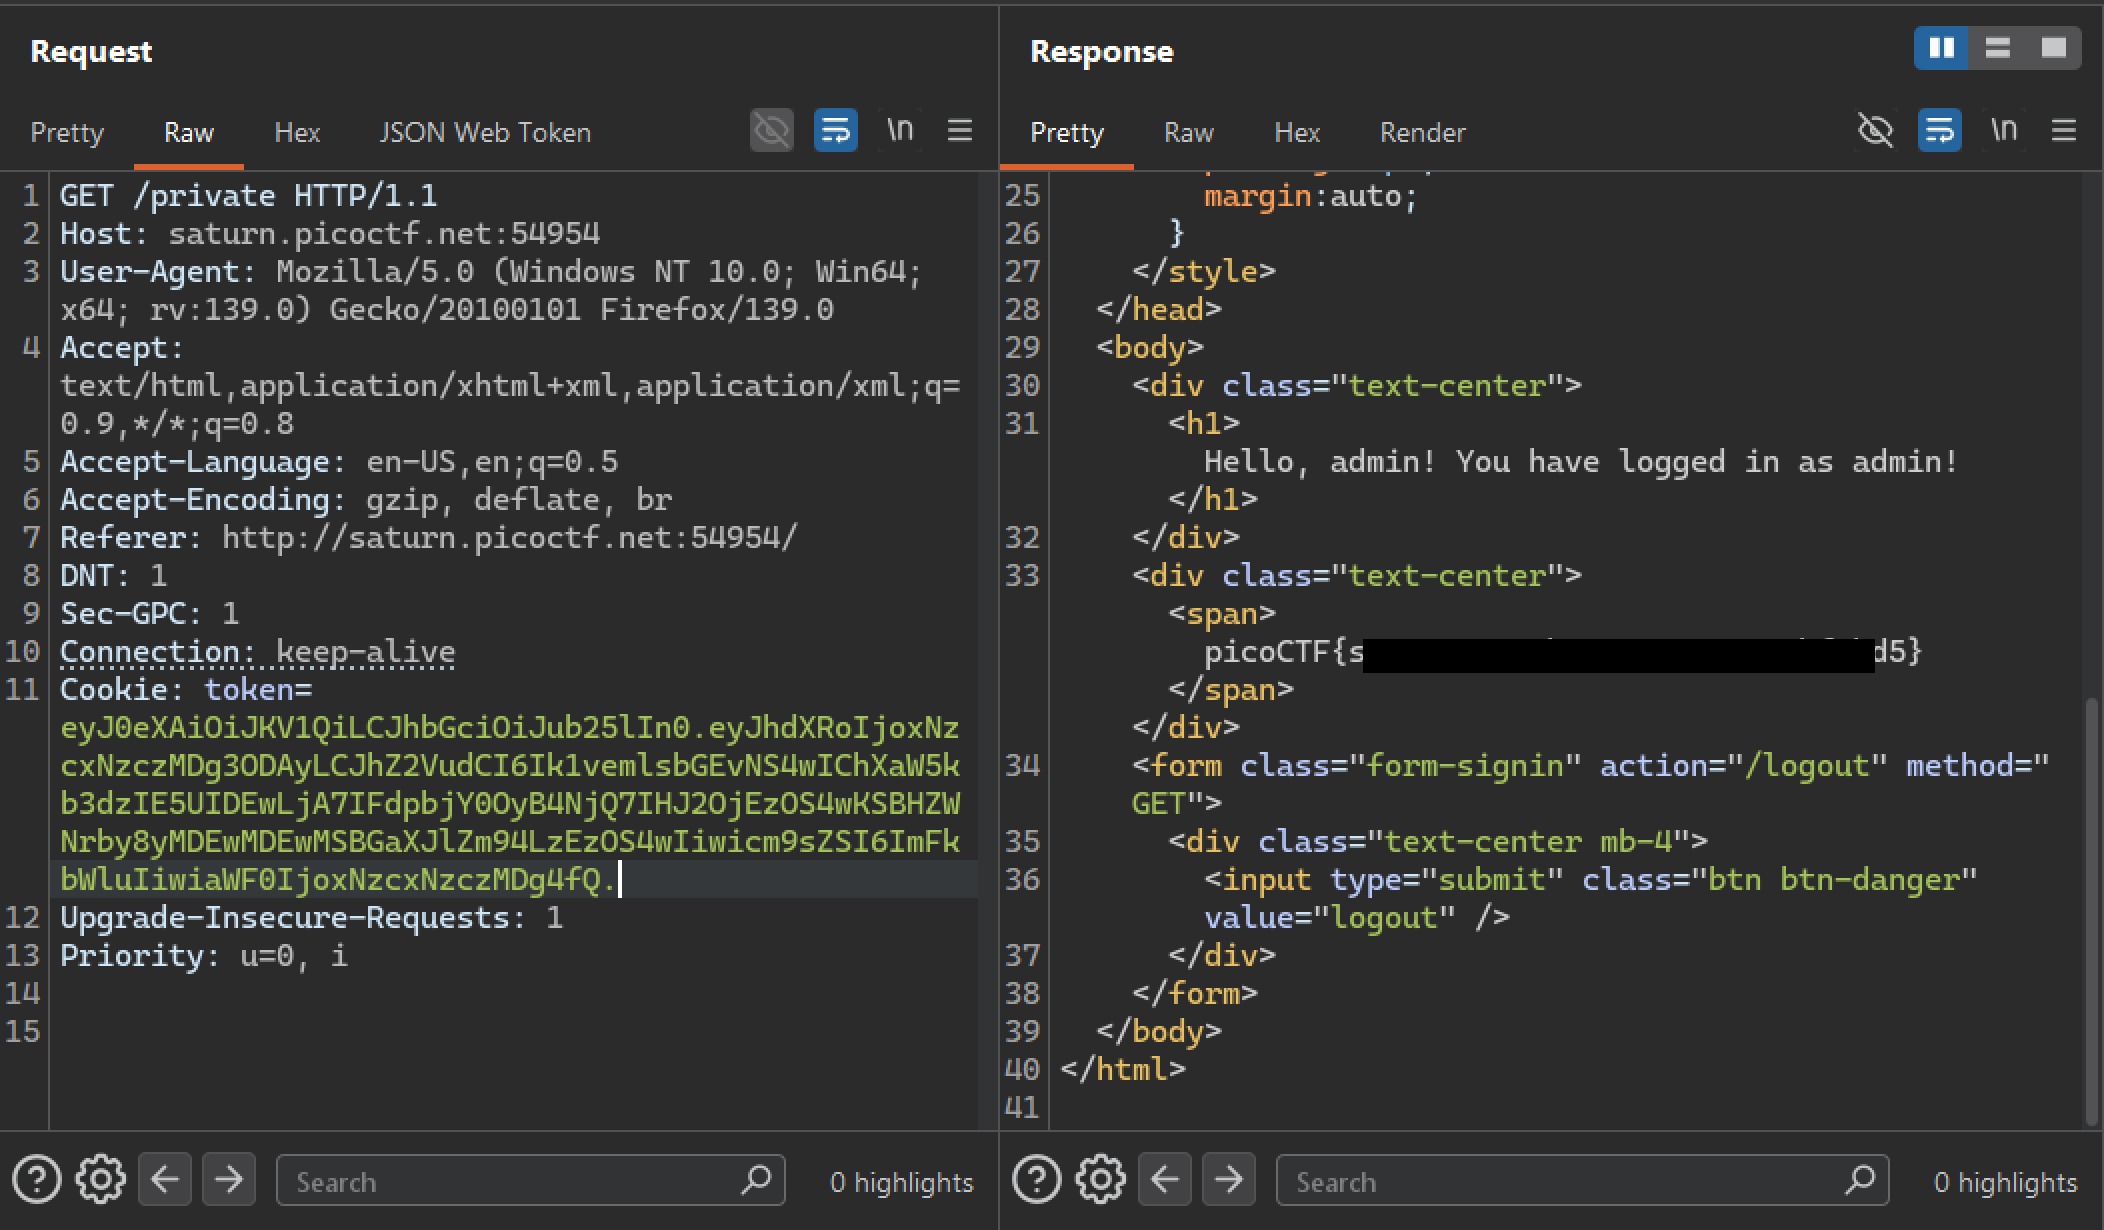Click inside the Response search field
The height and width of the screenshot is (1230, 2104).
1580,1181
